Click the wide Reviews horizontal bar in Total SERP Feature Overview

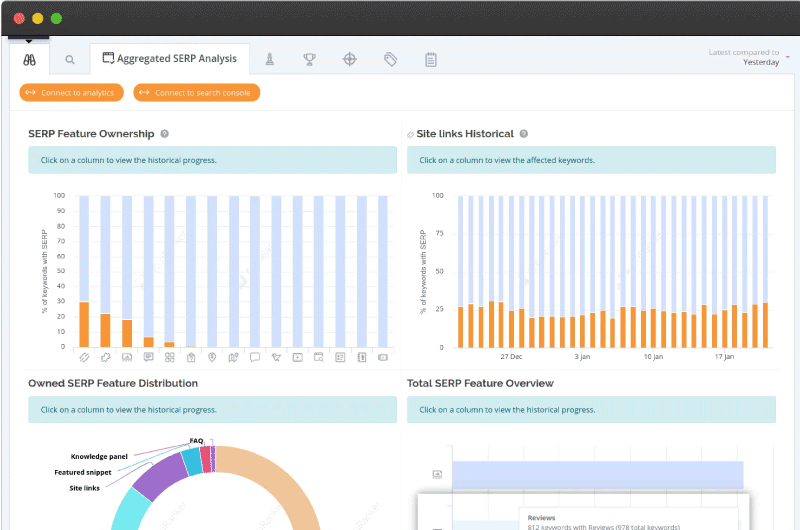pos(597,475)
